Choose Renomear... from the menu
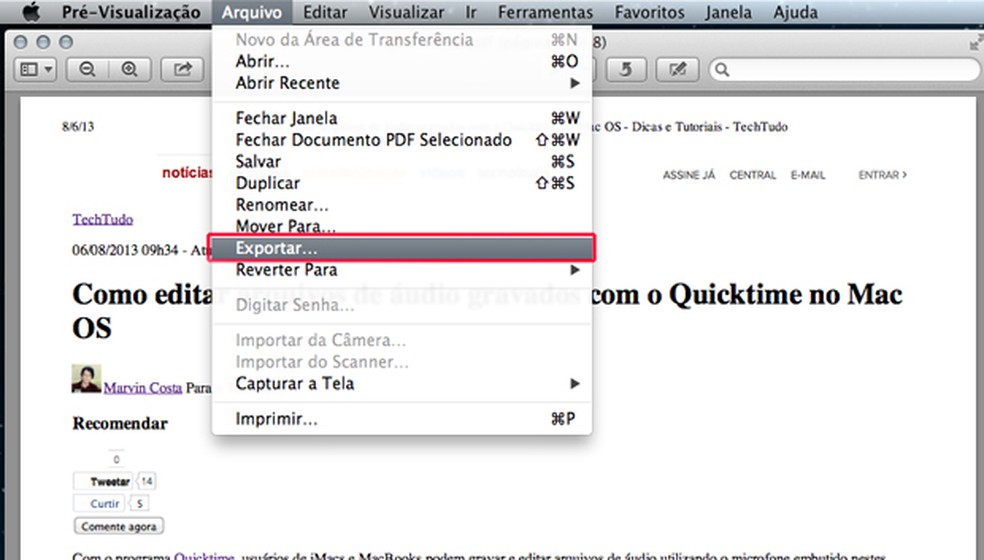984x560 pixels. 402,205
